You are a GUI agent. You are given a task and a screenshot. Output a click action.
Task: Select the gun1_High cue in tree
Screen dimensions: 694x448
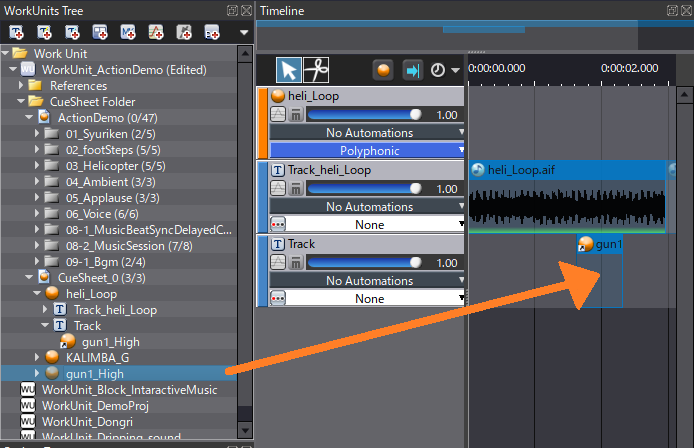[92, 372]
